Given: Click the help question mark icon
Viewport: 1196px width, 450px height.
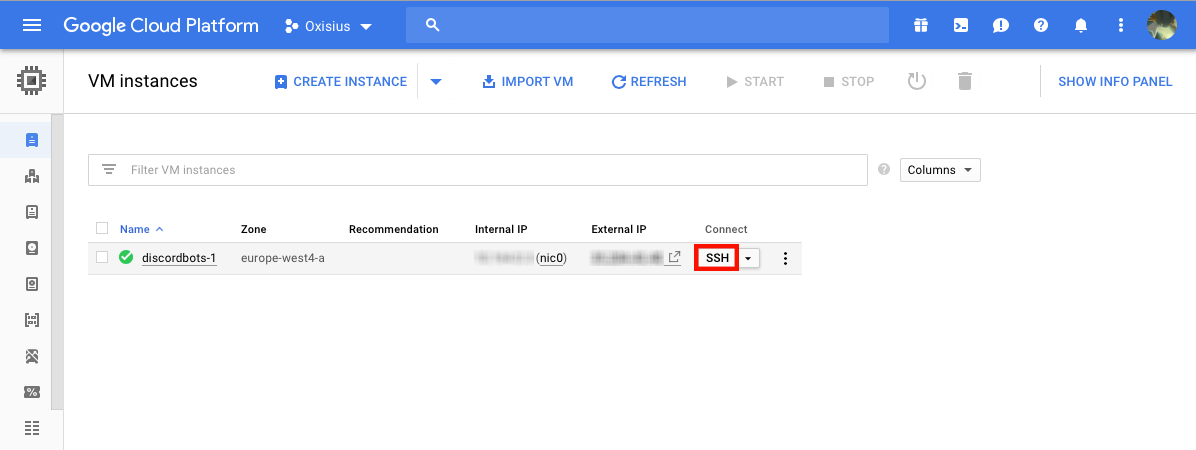Looking at the screenshot, I should pyautogui.click(x=1040, y=26).
